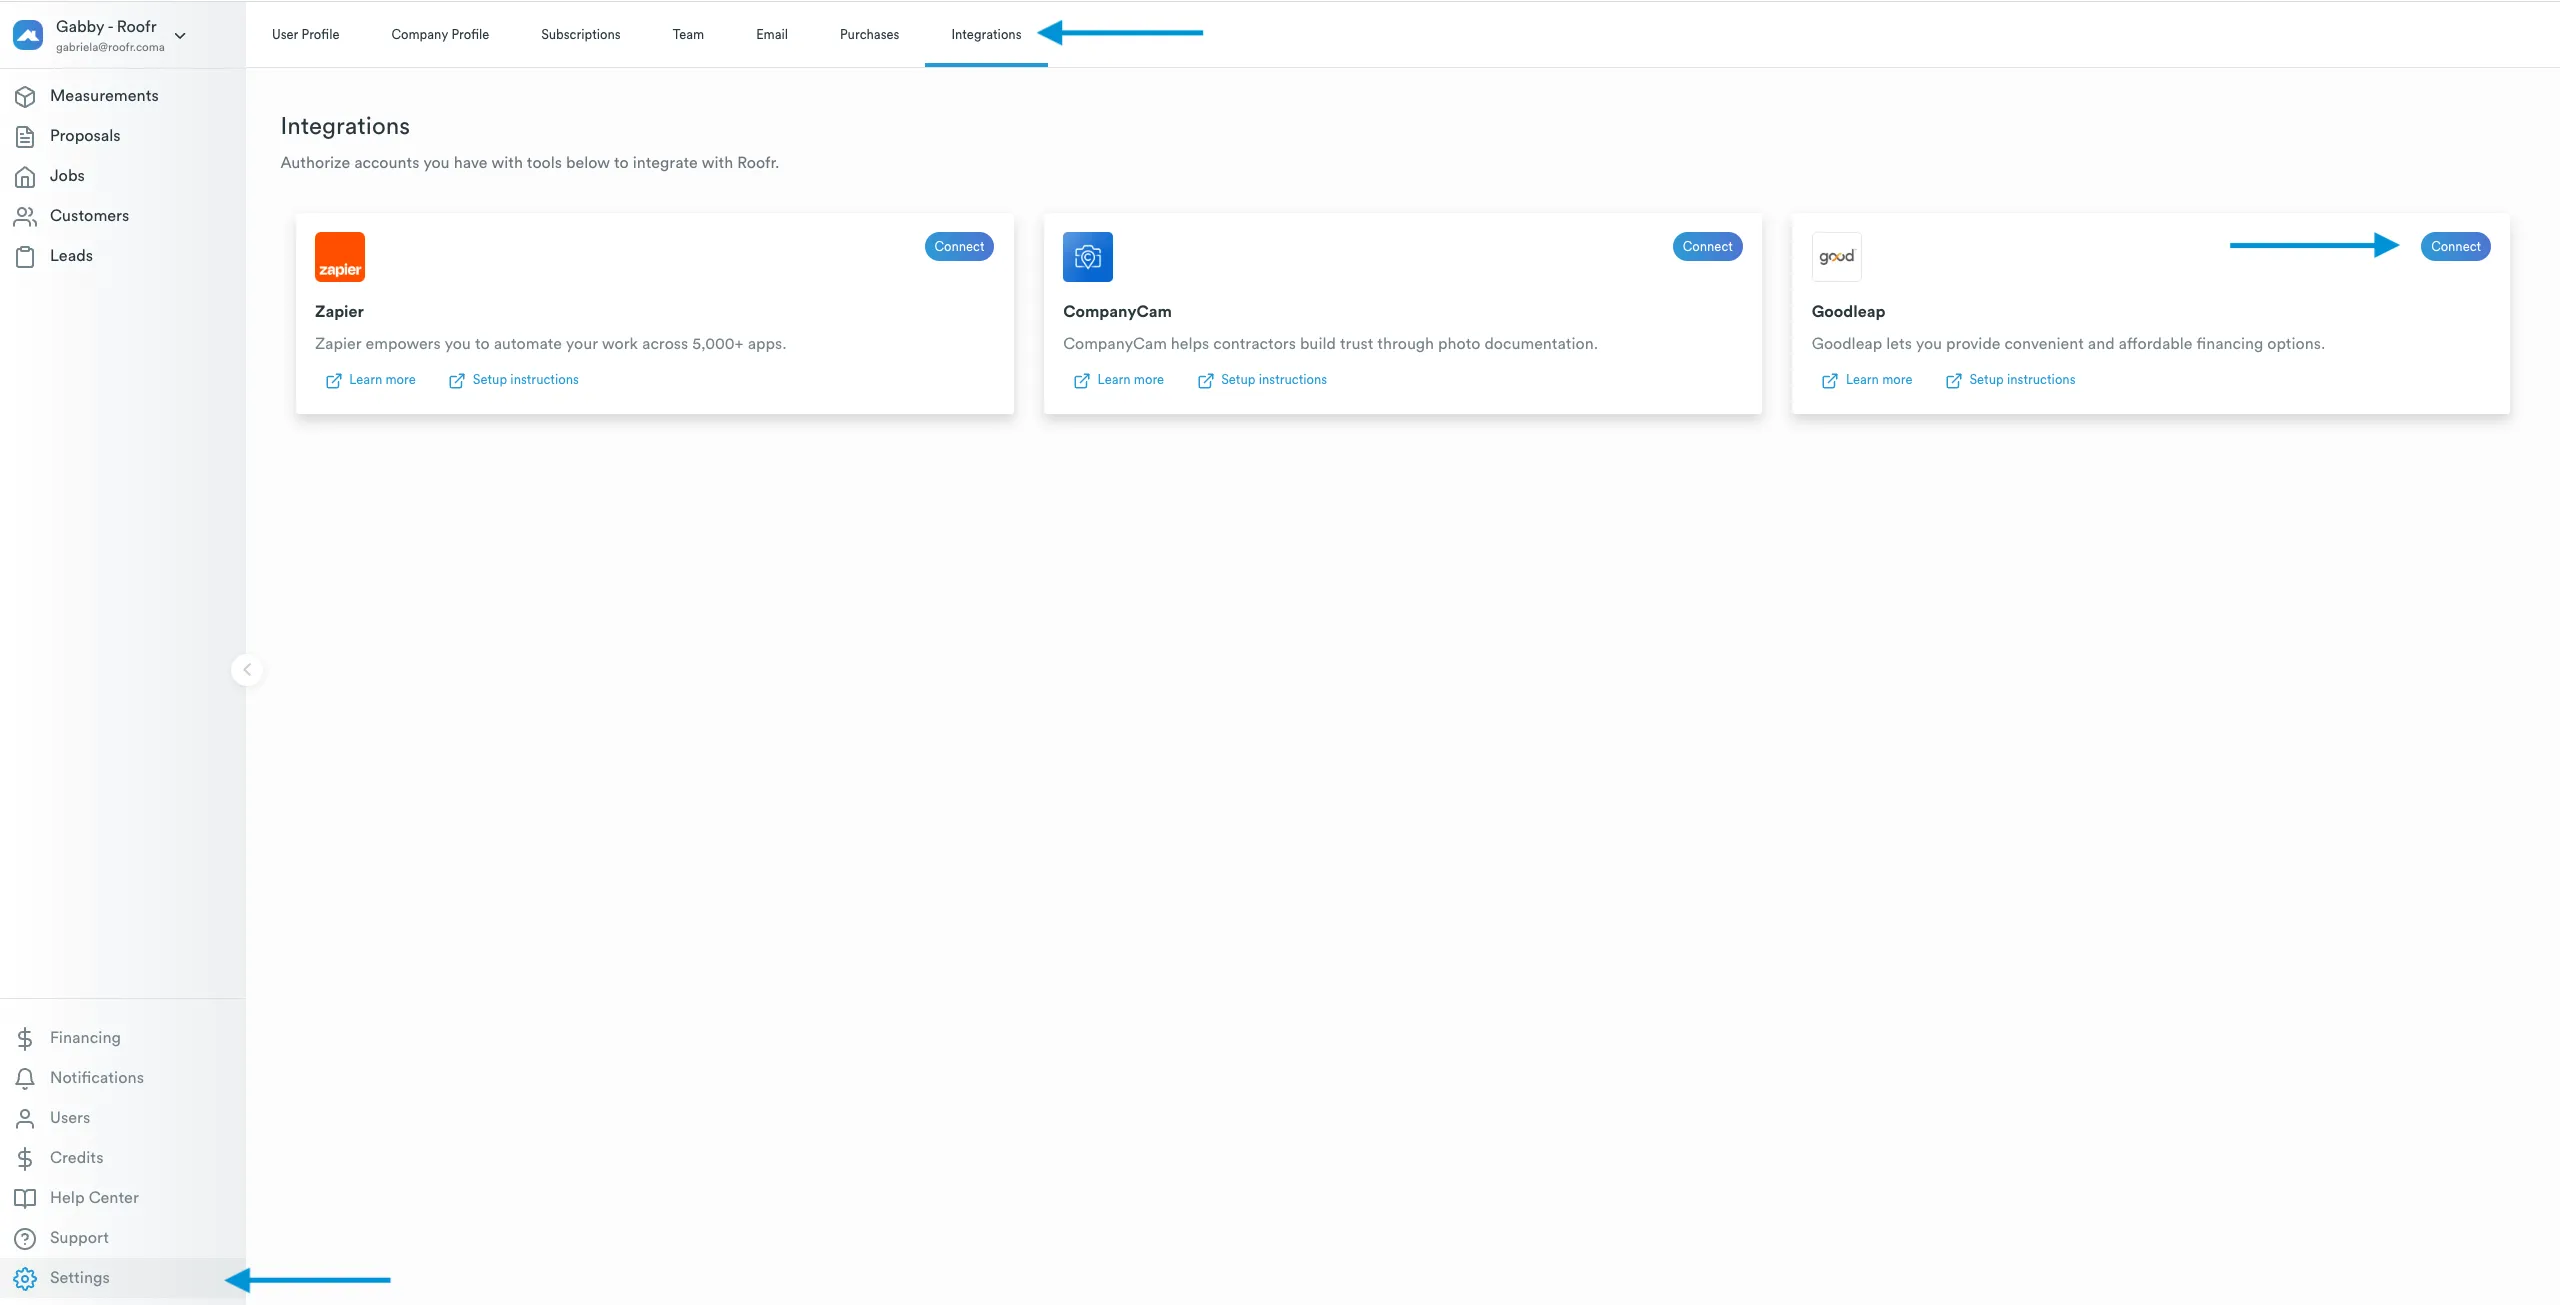The image size is (2560, 1305).
Task: Open Proposals via its document icon
Action: pyautogui.click(x=25, y=136)
